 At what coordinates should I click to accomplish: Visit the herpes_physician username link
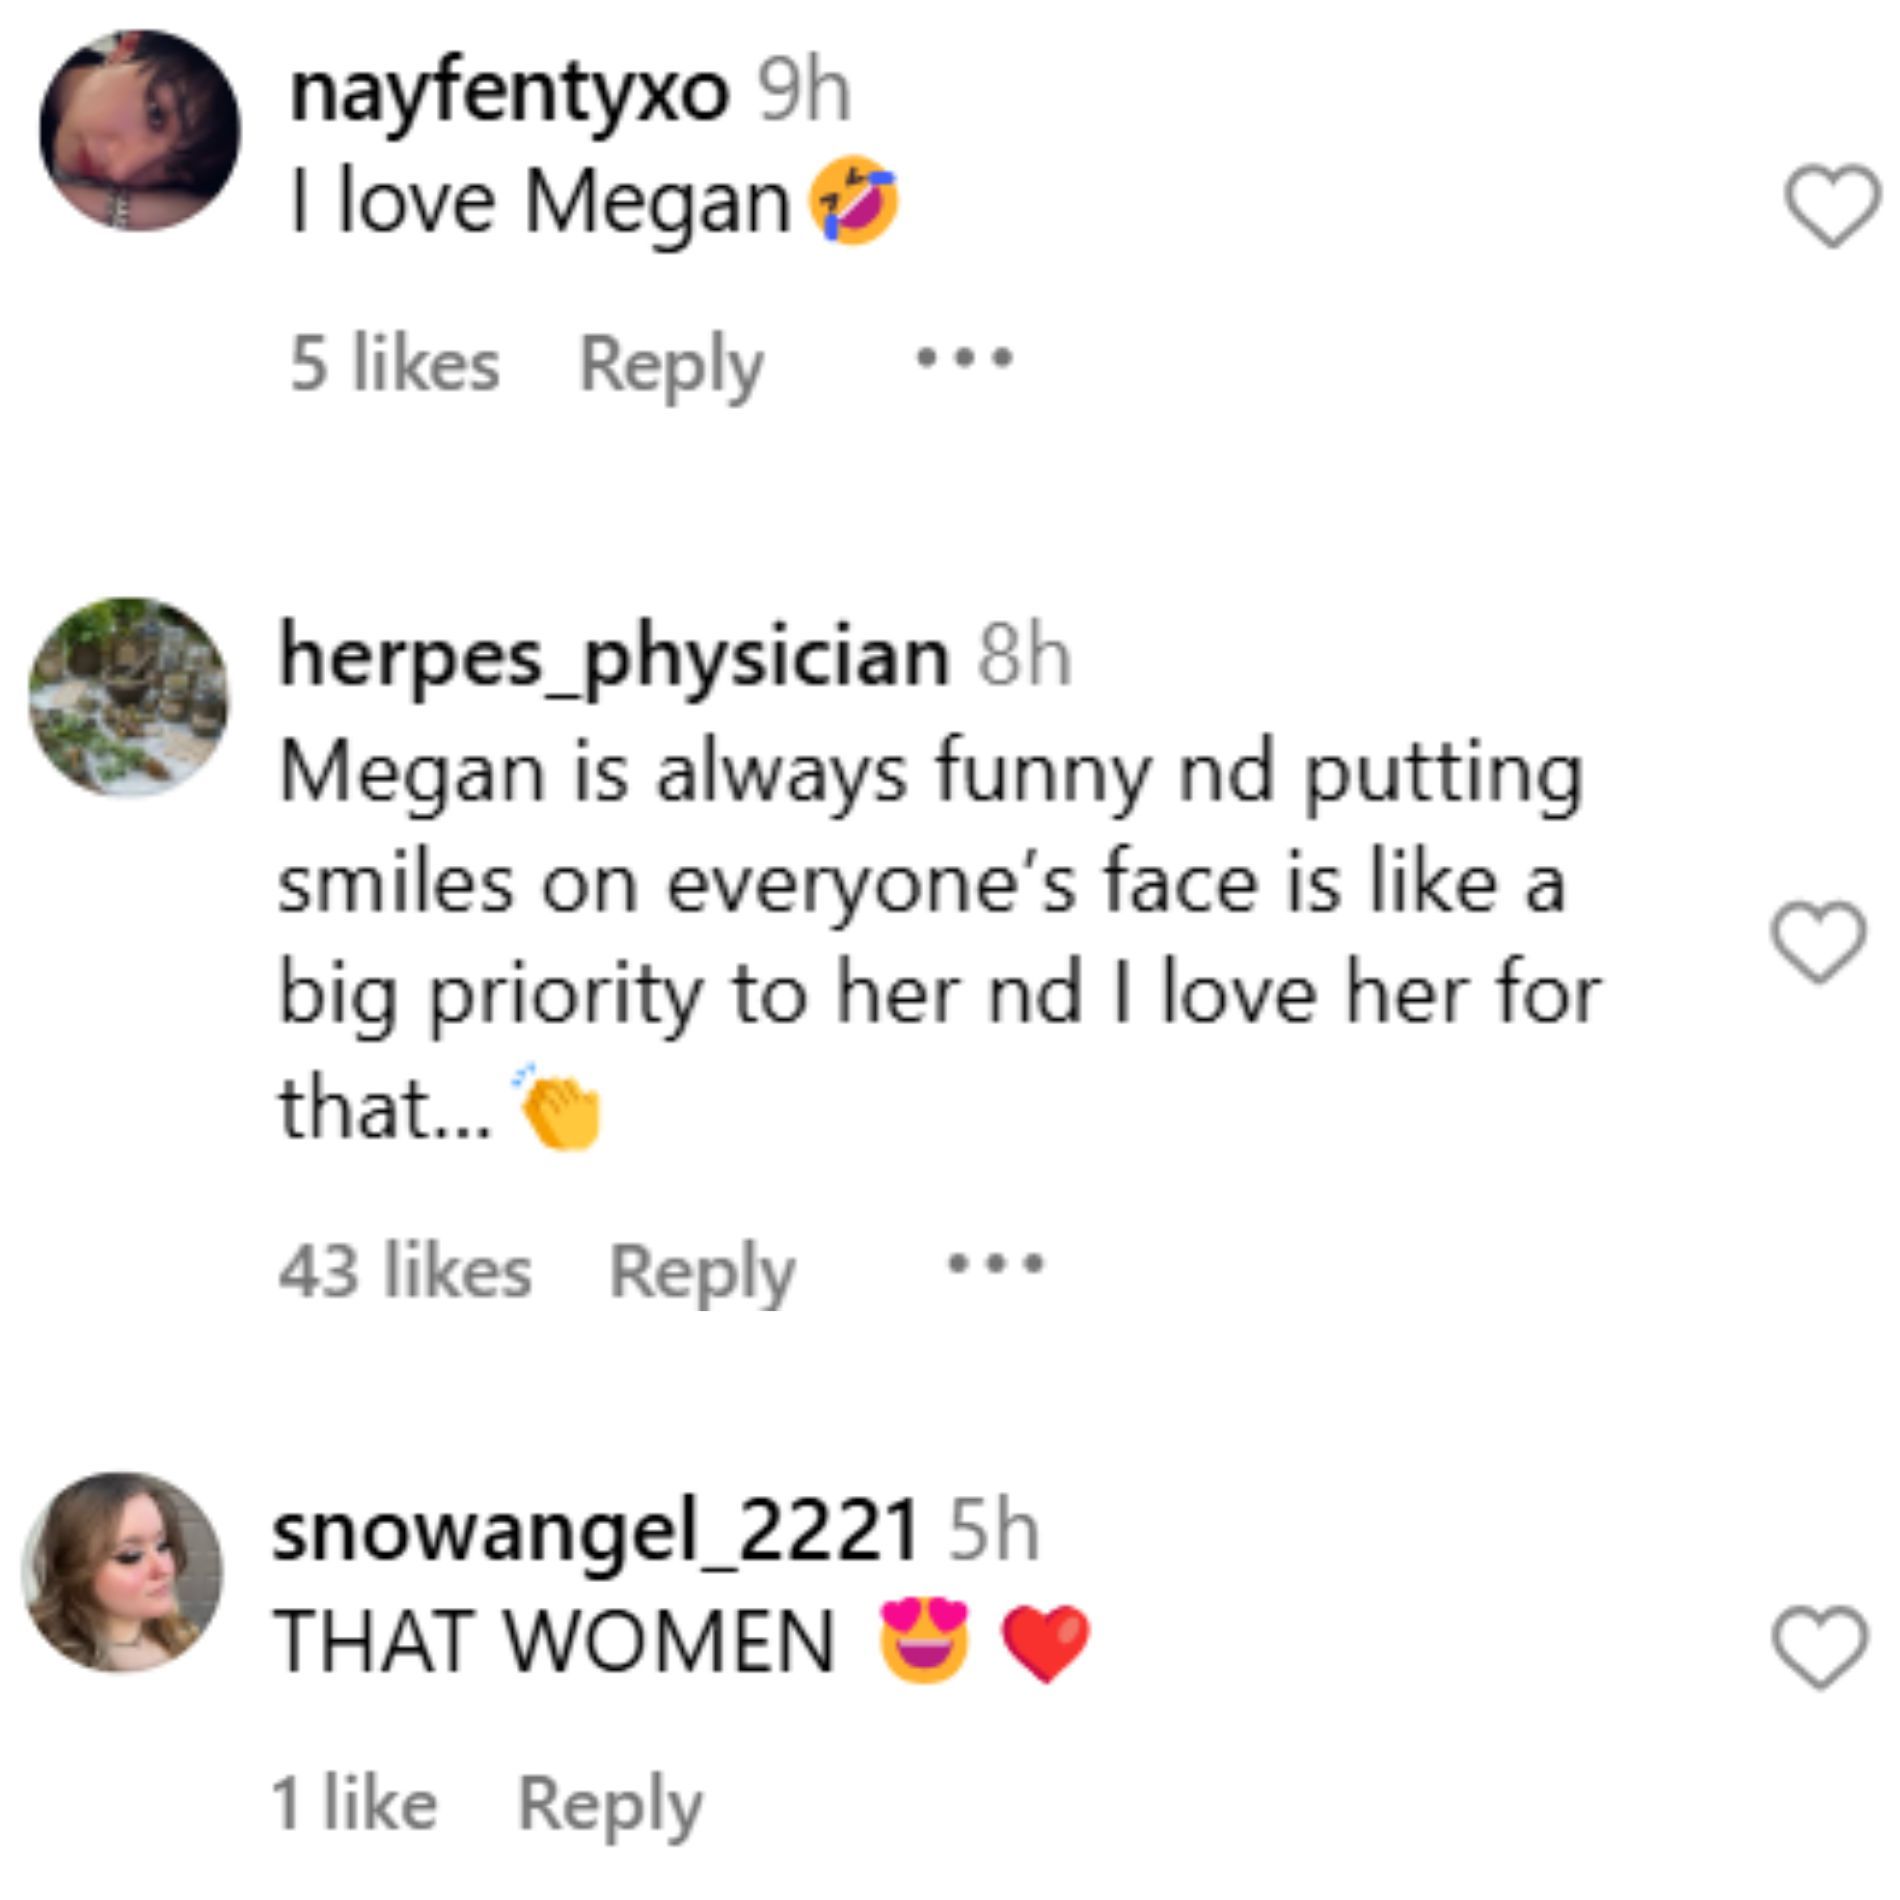(613, 658)
